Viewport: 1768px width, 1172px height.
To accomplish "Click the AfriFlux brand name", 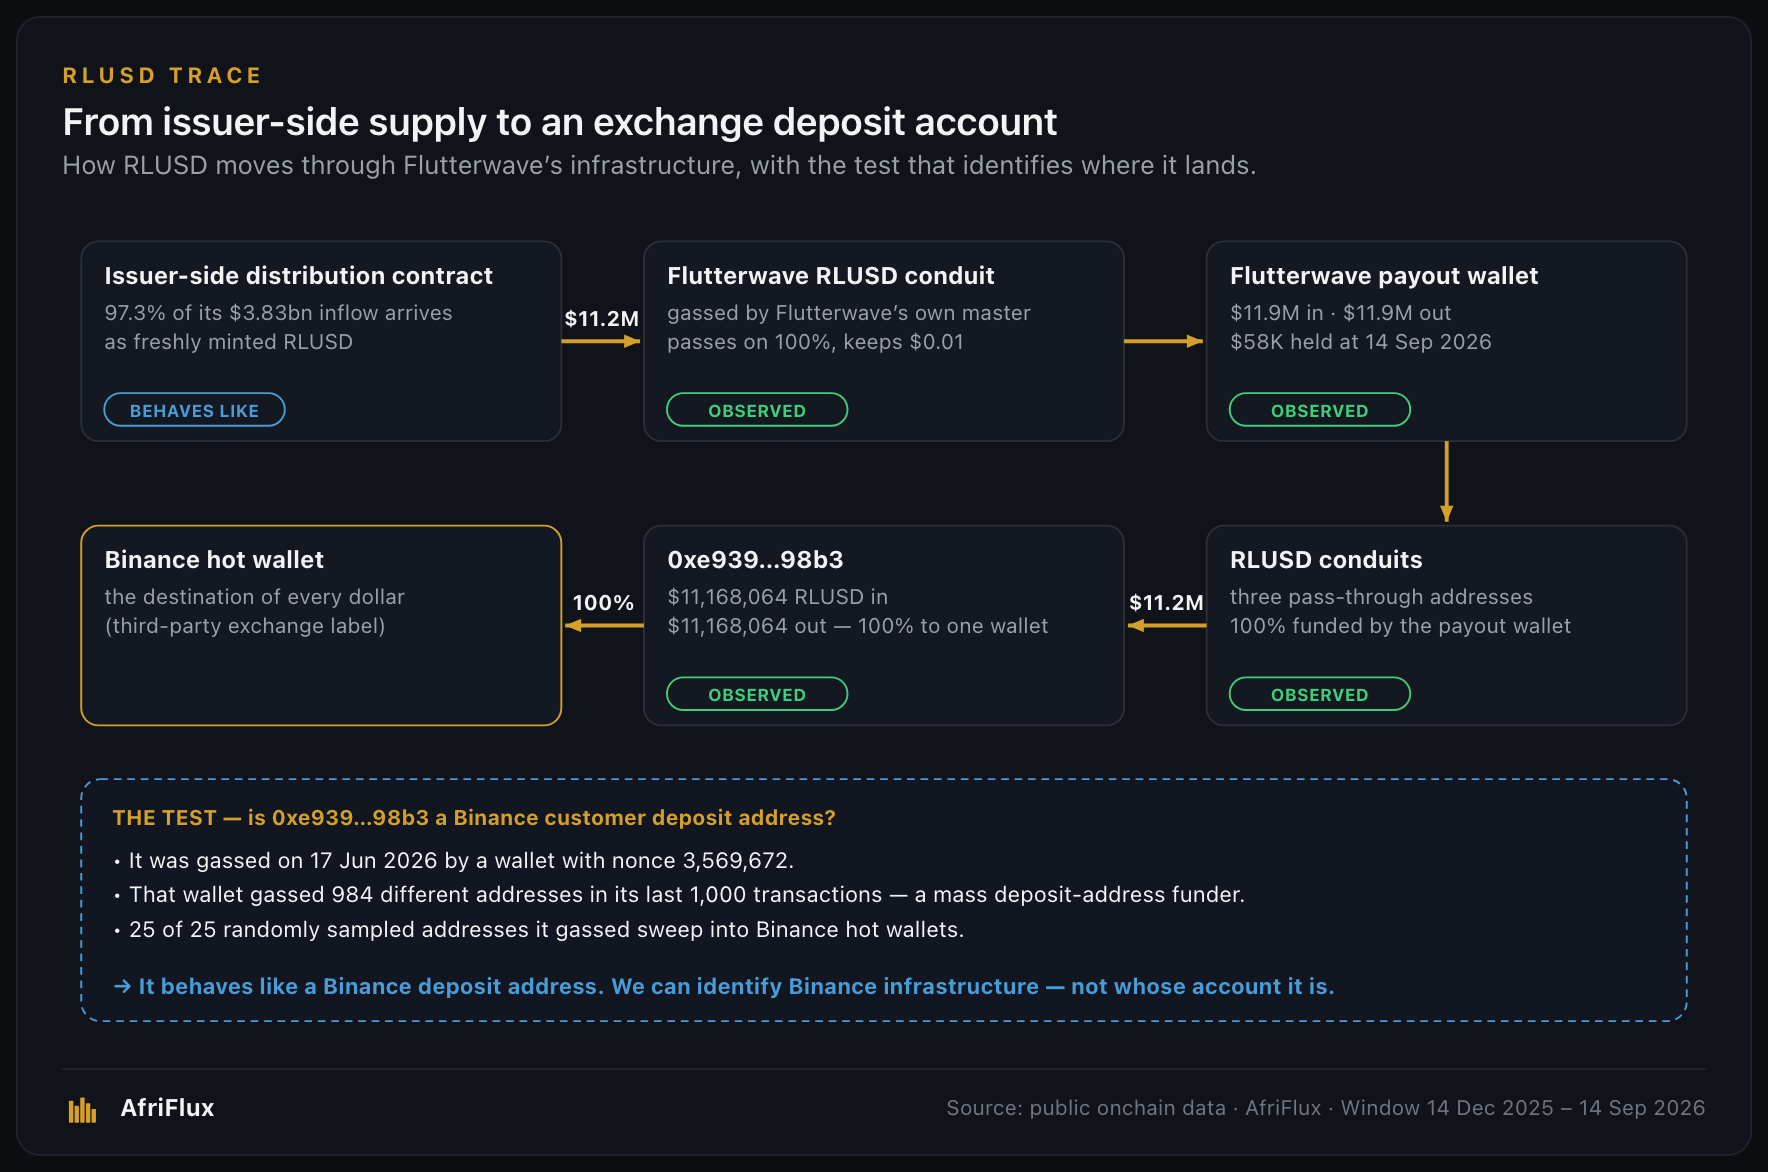I will point(167,1108).
